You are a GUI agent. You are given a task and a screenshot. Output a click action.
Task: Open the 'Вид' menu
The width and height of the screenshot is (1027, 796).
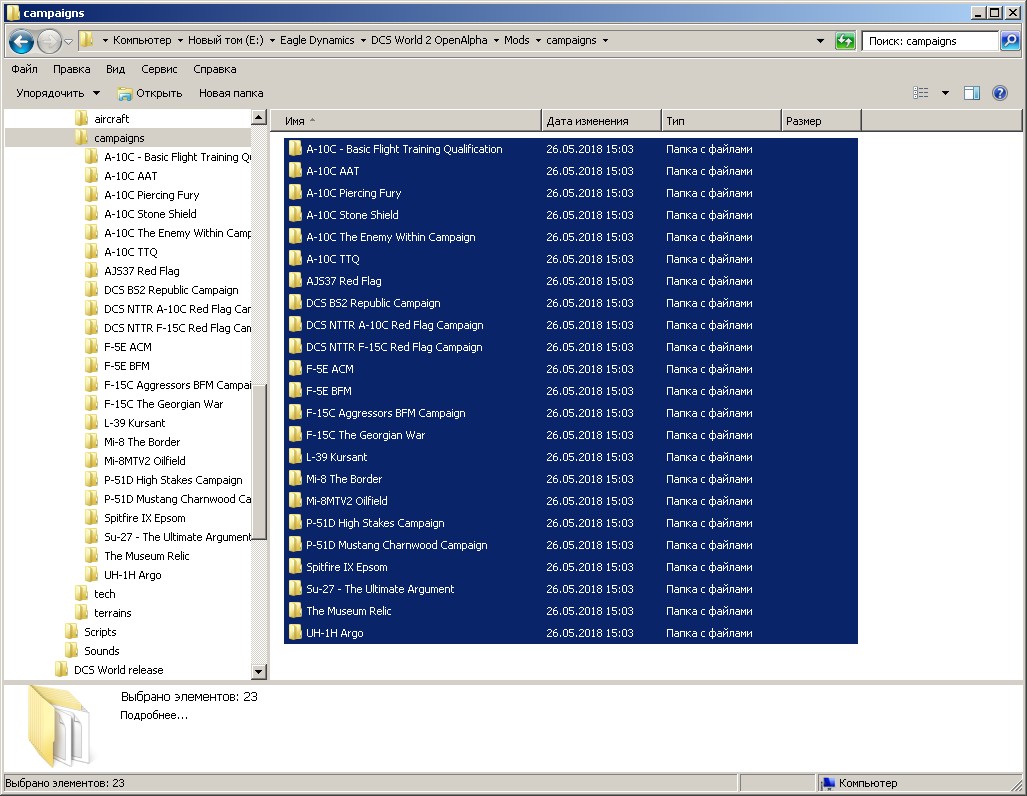click(x=115, y=69)
